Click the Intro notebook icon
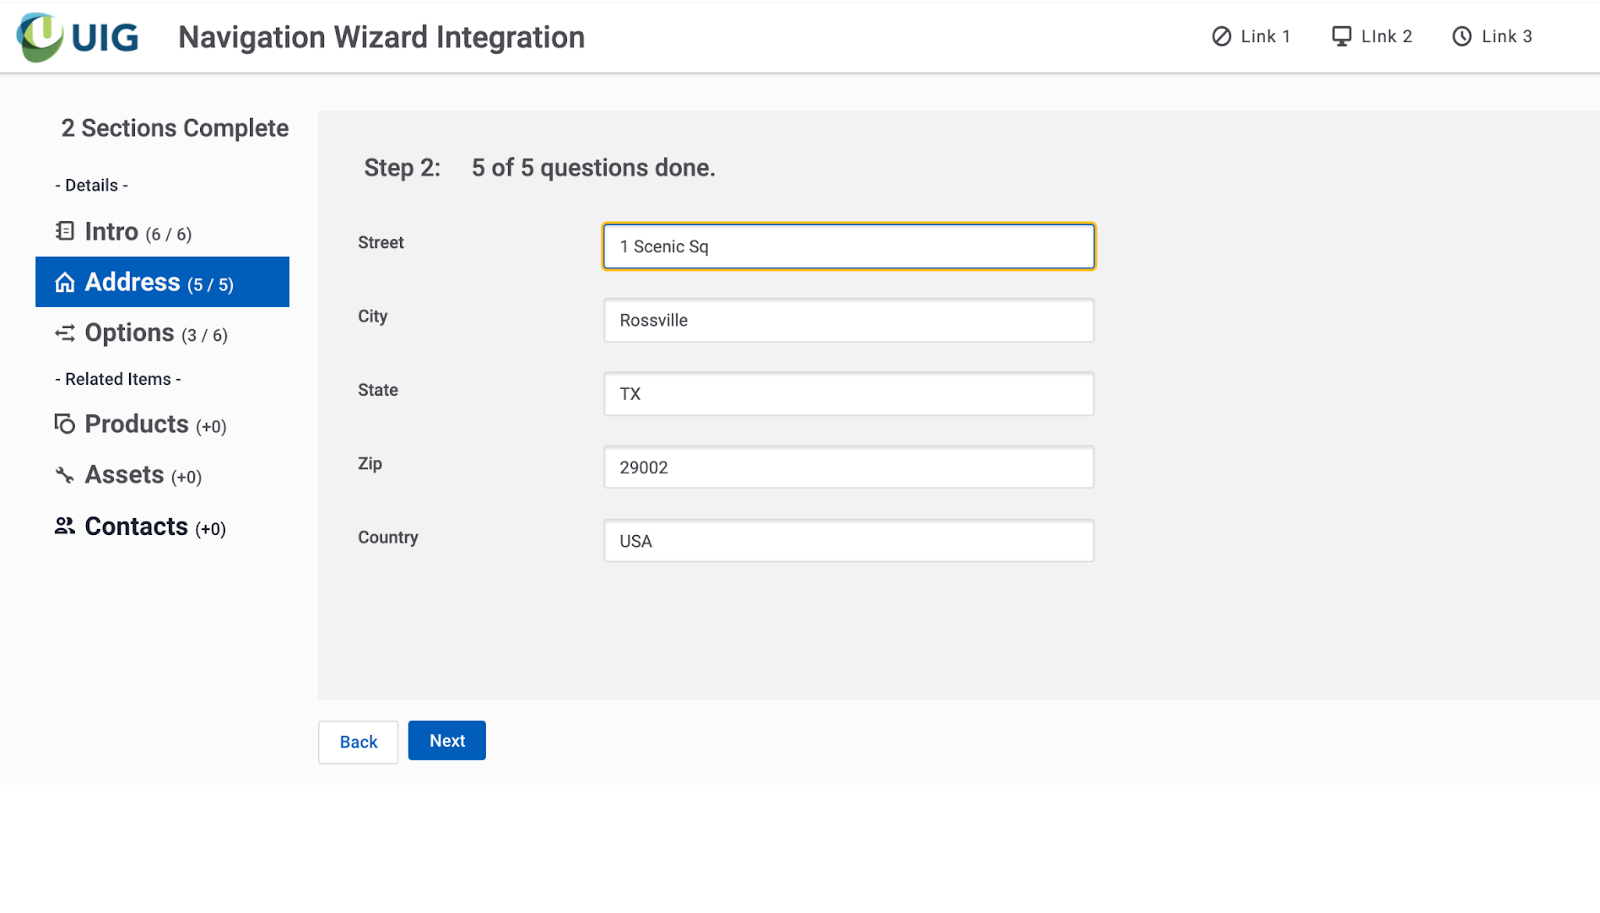This screenshot has height=913, width=1600. pyautogui.click(x=65, y=231)
